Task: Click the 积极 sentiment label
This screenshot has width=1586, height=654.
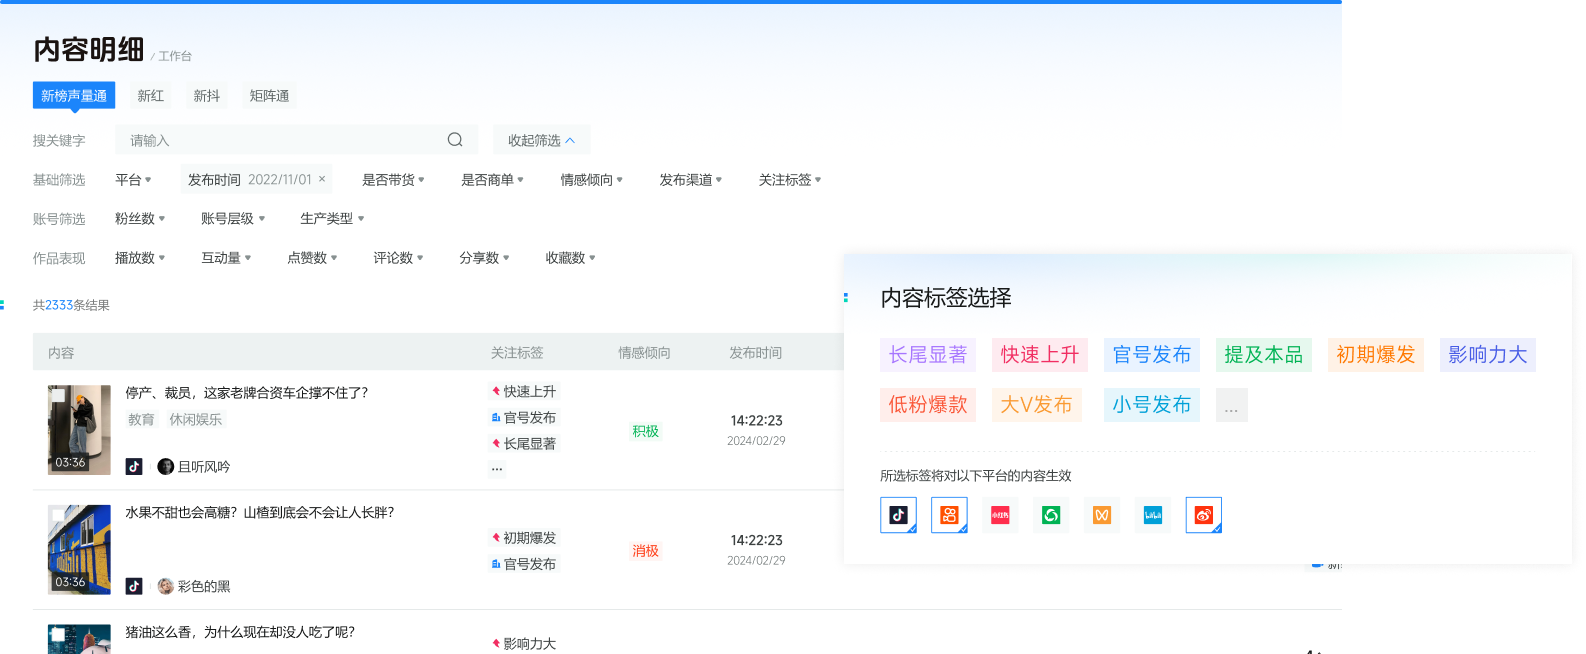Action: pos(645,431)
